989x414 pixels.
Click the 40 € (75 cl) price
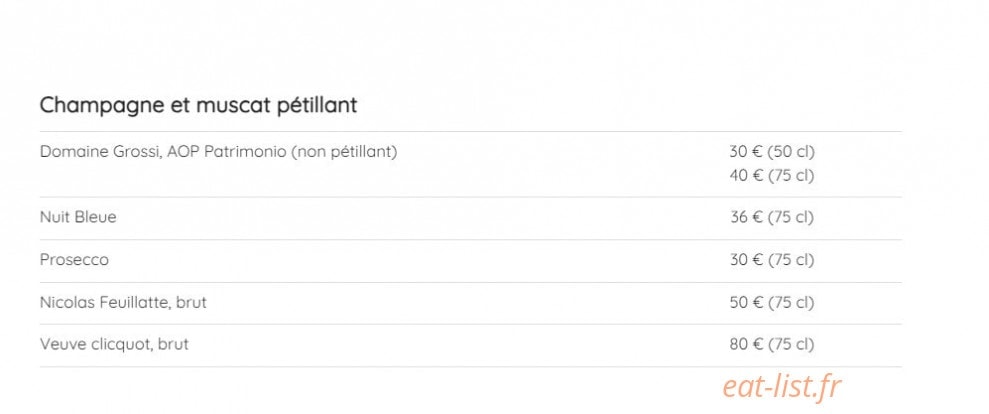772,175
